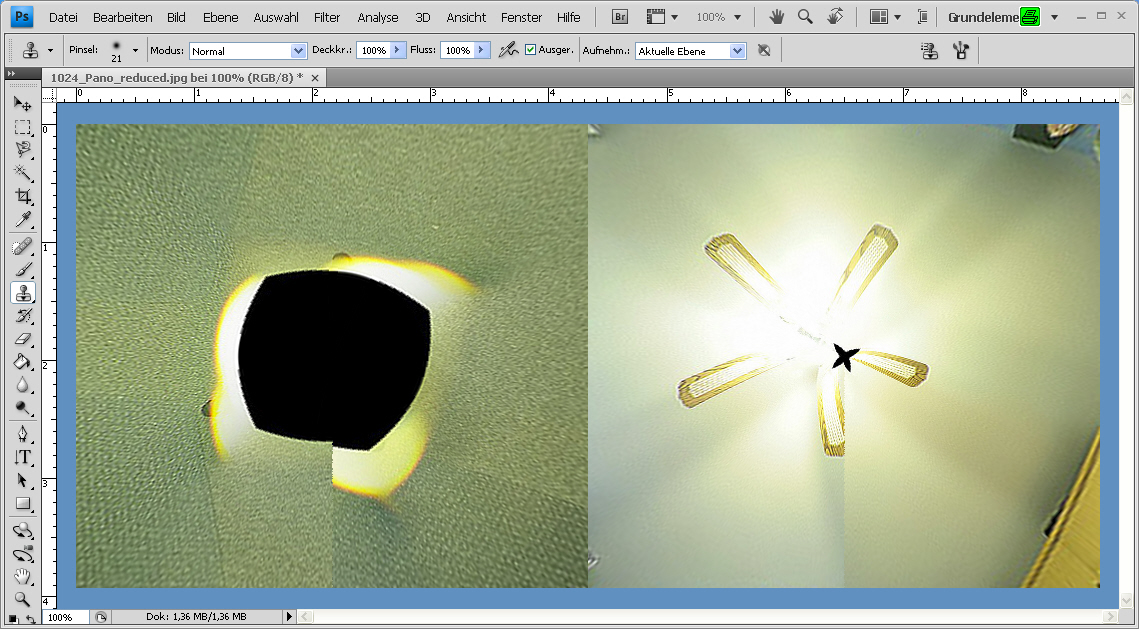Toggle ignore adjustment layers when cloning
This screenshot has height=629, width=1139.
click(x=764, y=50)
